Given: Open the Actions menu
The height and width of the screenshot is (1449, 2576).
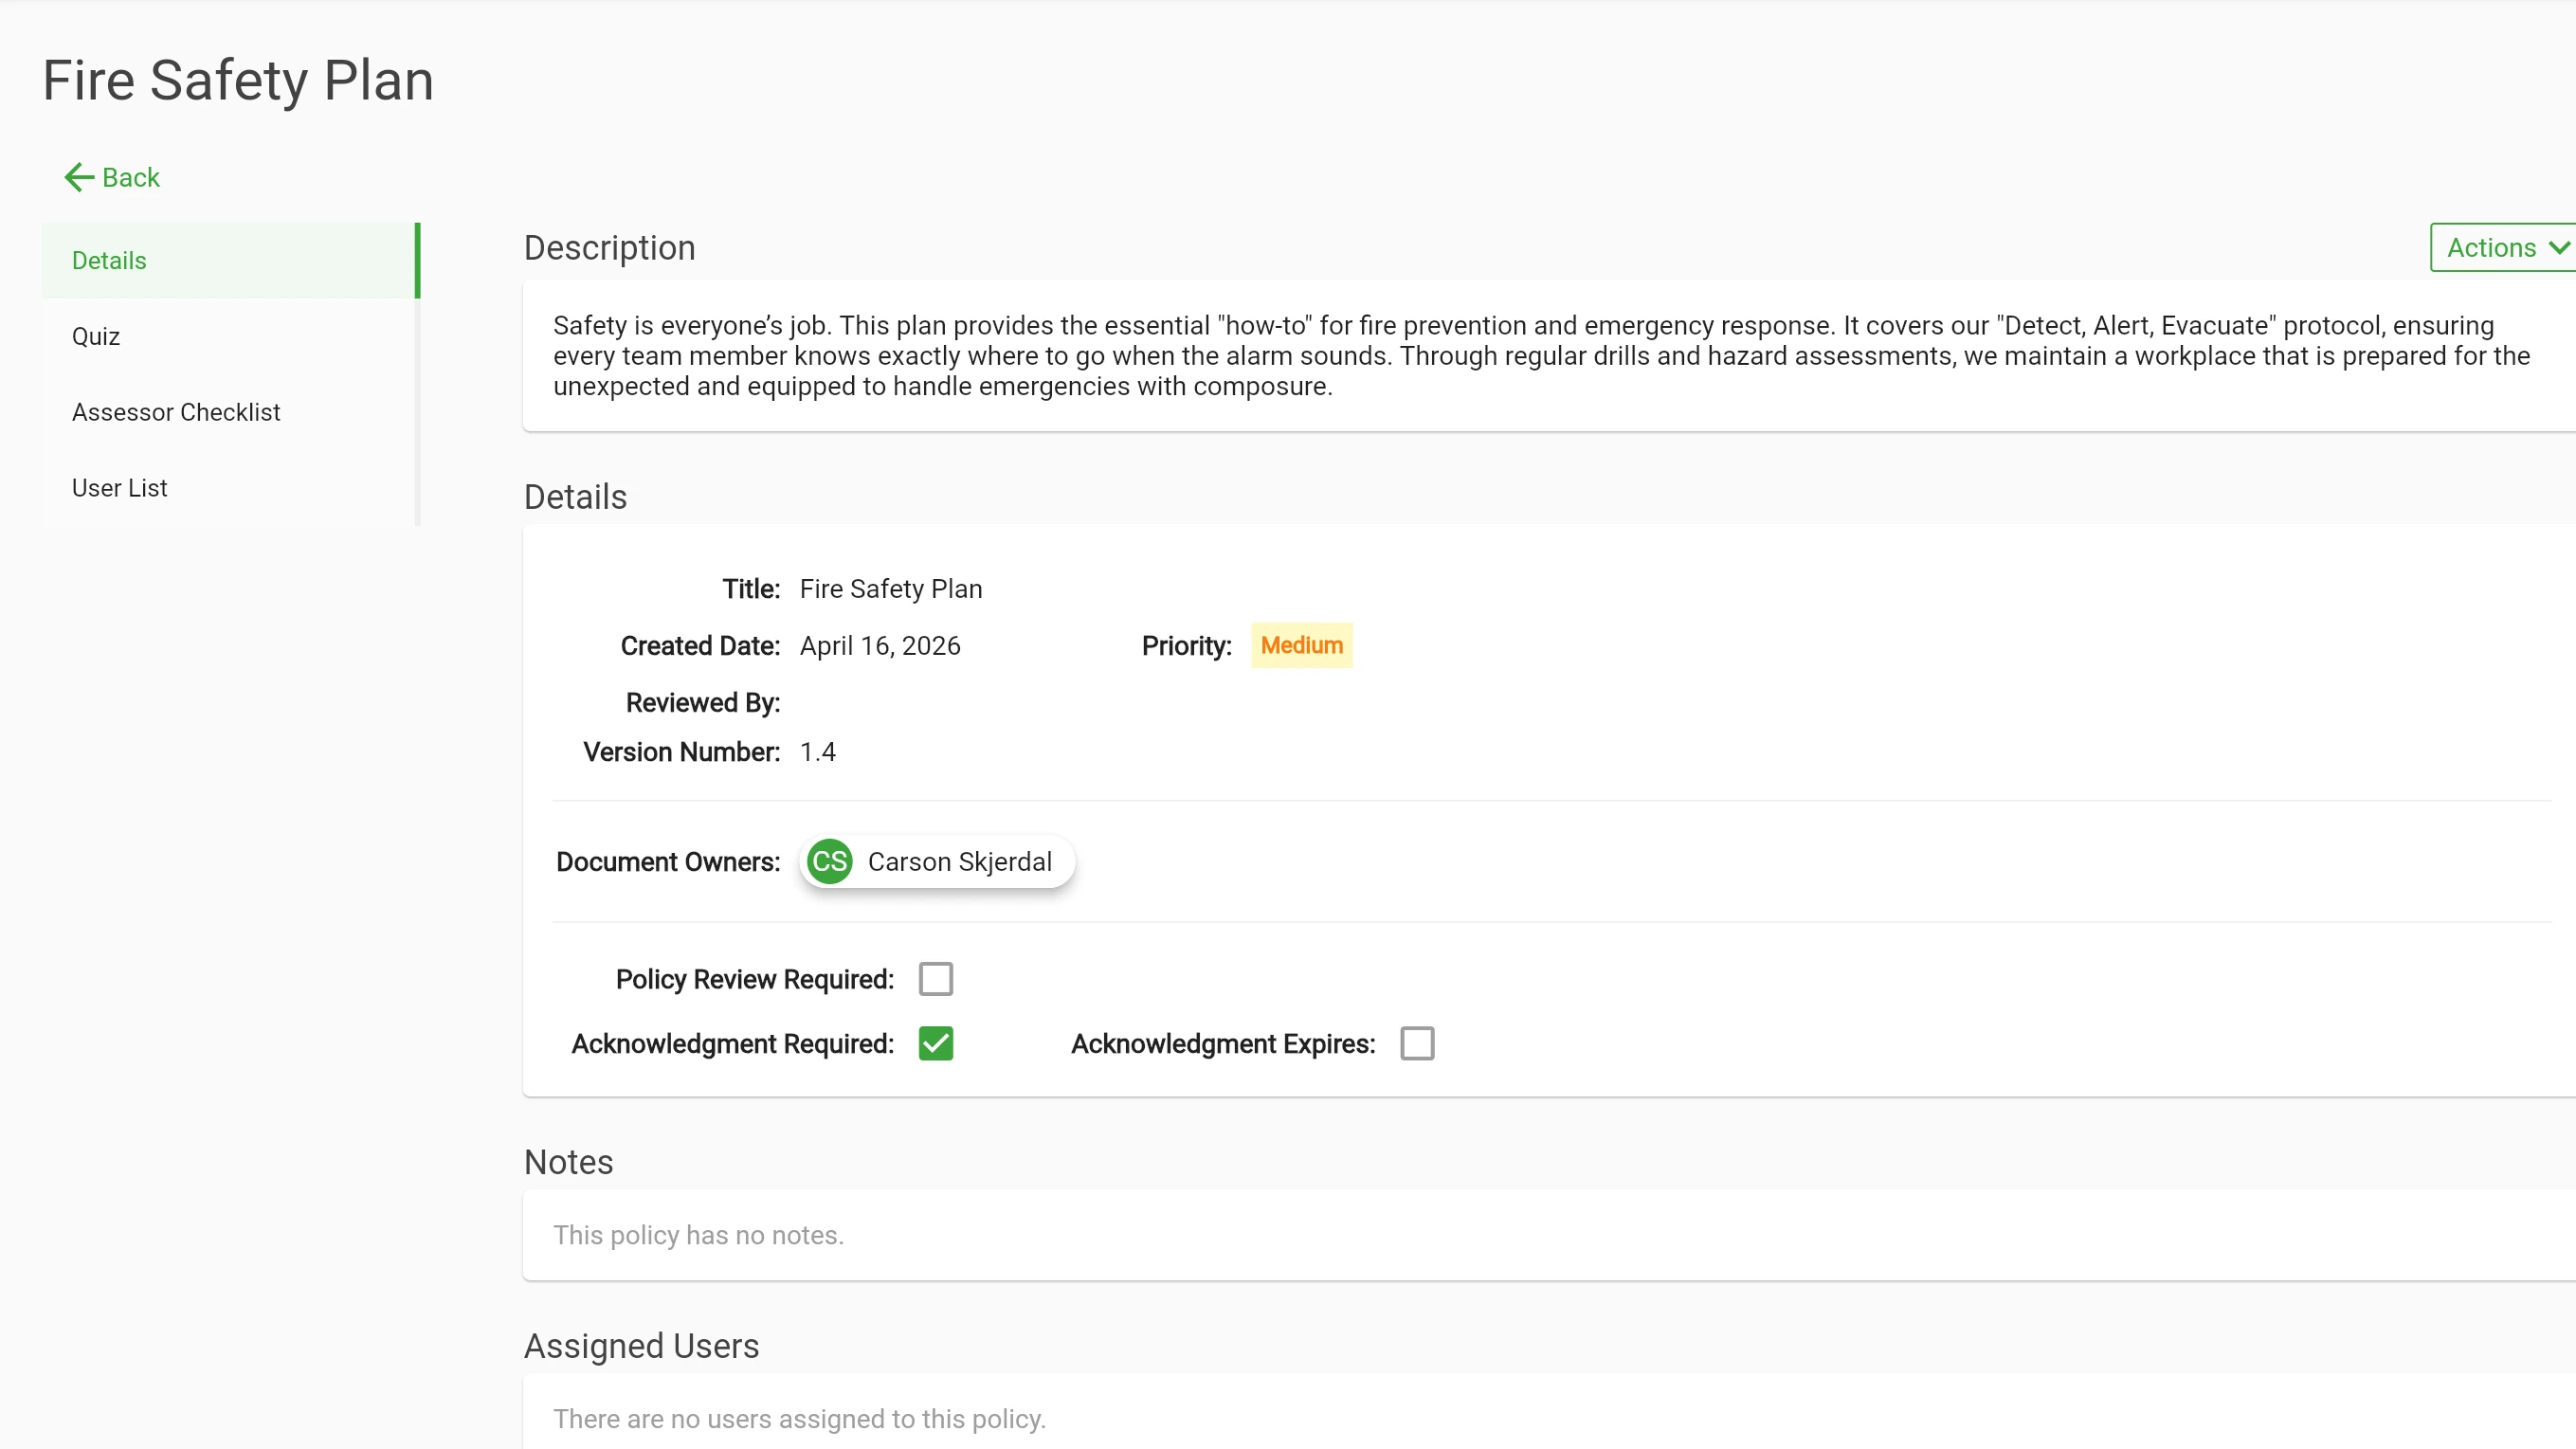Looking at the screenshot, I should coord(2500,247).
